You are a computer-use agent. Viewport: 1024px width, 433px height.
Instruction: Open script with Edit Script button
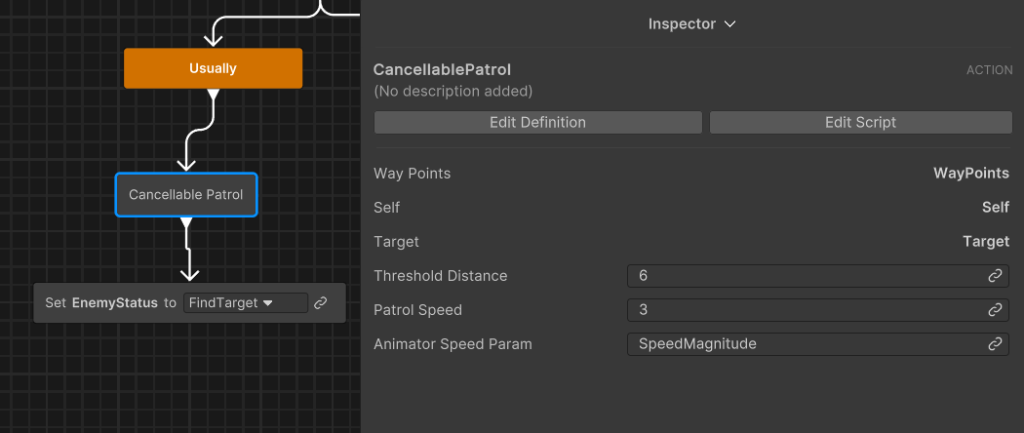(860, 122)
